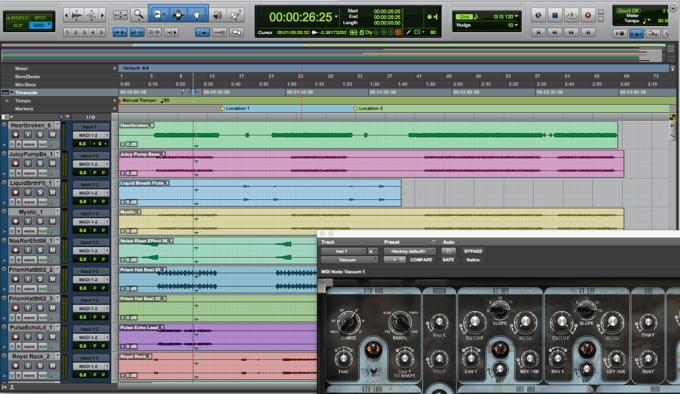This screenshot has height=394, width=680.
Task: Start playback in transport
Action: (x=571, y=15)
